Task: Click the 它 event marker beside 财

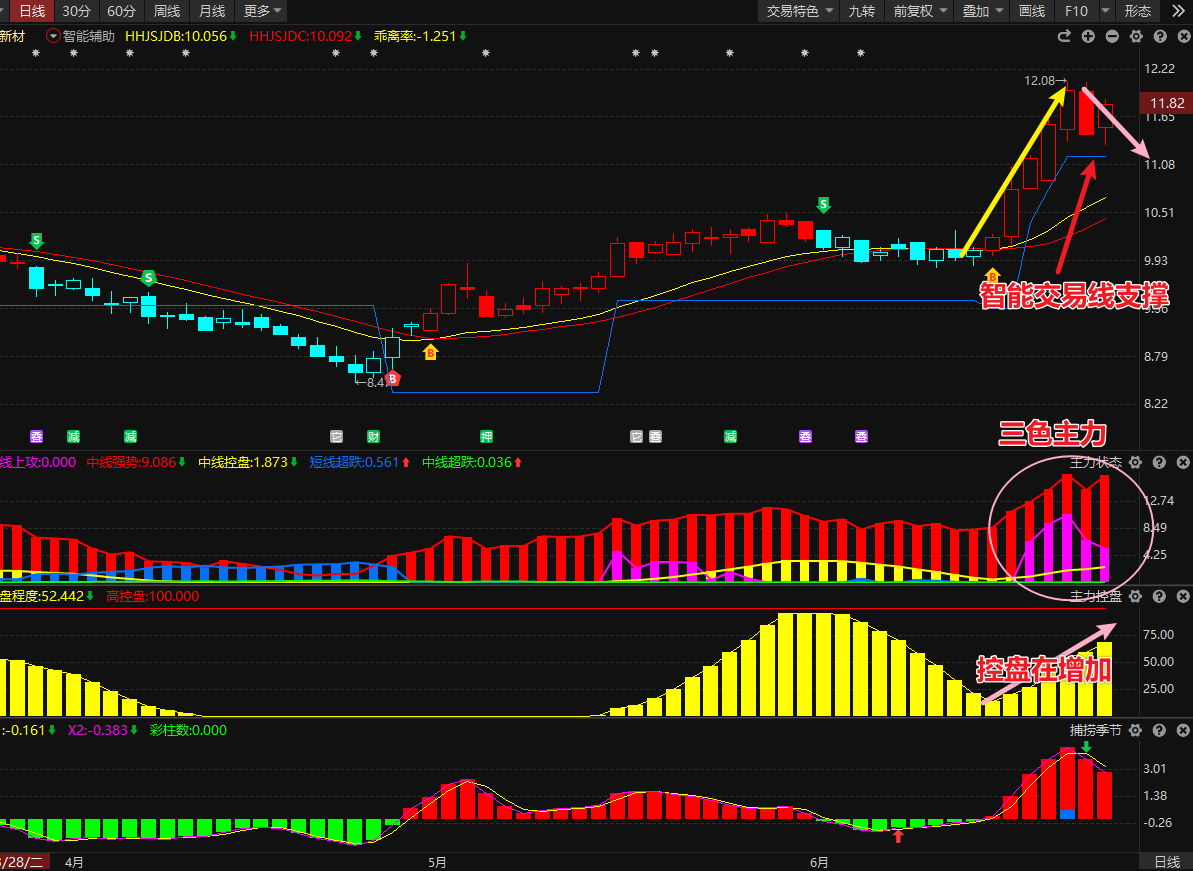Action: pos(336,437)
